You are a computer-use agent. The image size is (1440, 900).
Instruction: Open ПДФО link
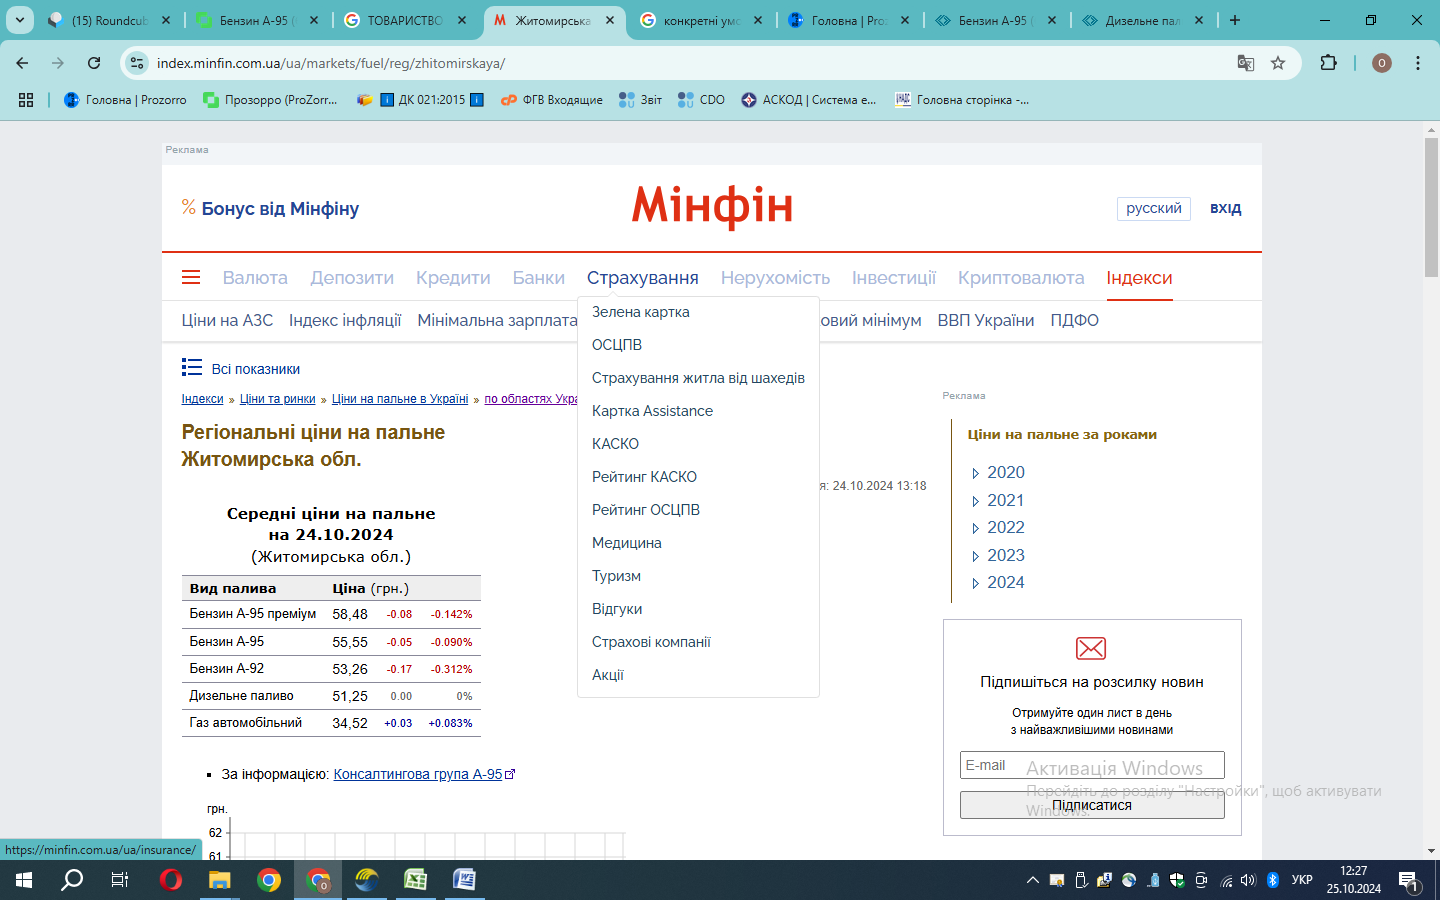pos(1074,320)
